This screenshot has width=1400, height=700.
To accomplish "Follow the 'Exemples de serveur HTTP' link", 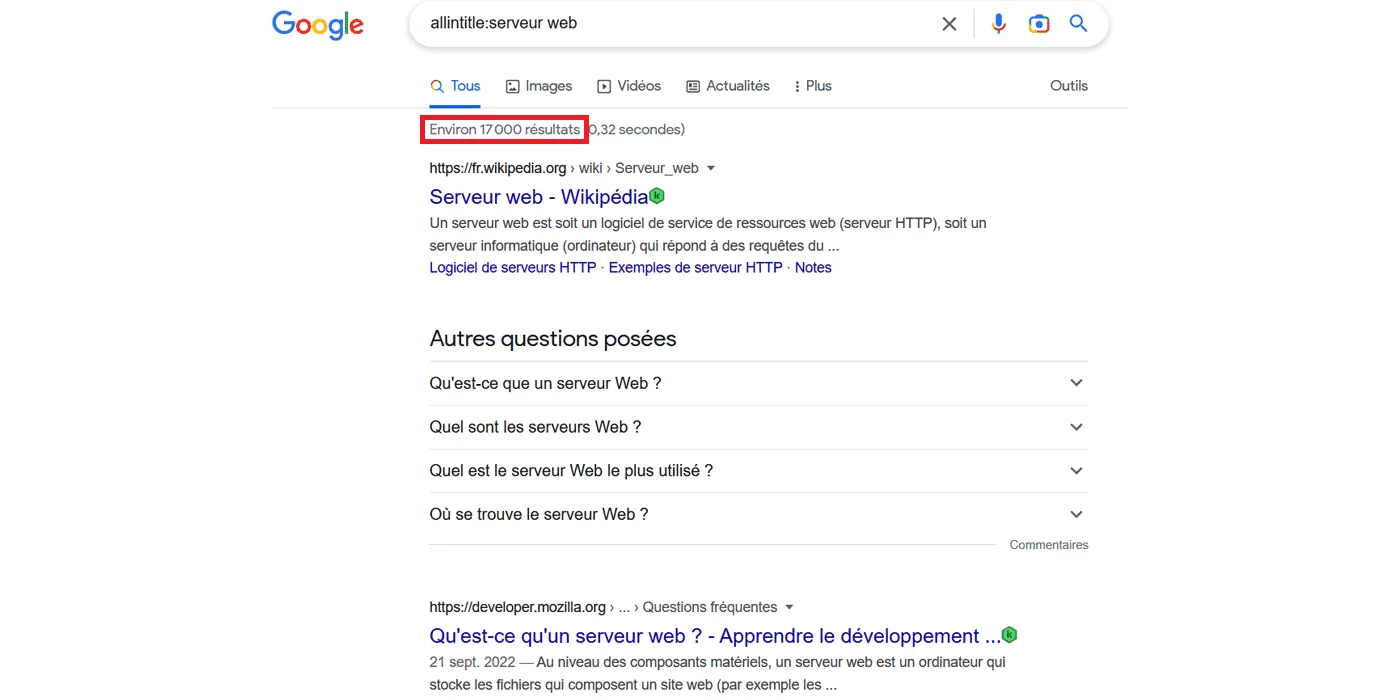I will pyautogui.click(x=695, y=267).
